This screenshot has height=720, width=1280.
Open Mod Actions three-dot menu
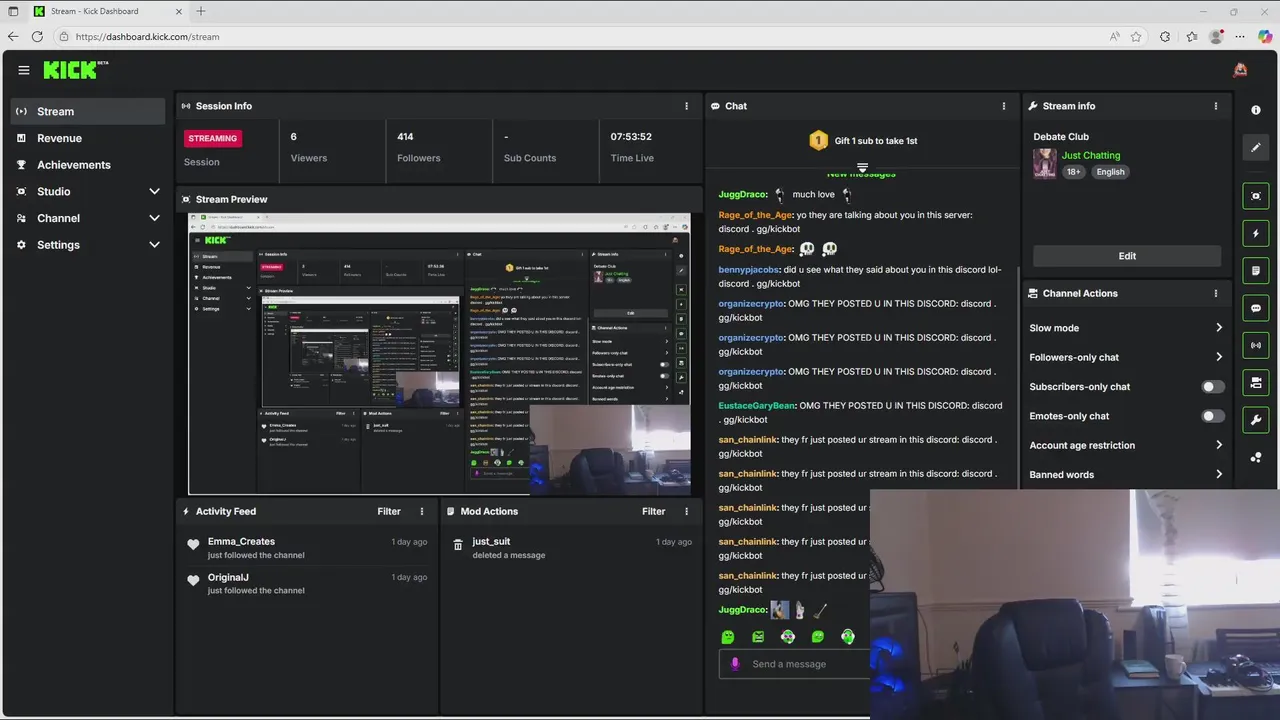686,511
